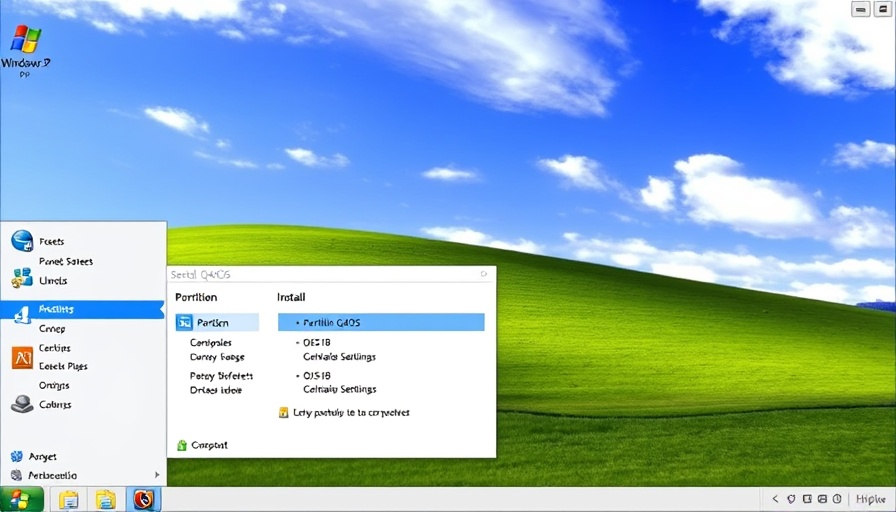The width and height of the screenshot is (896, 512).
Task: Click the blue icon beside Arryet
Action: (x=17, y=456)
